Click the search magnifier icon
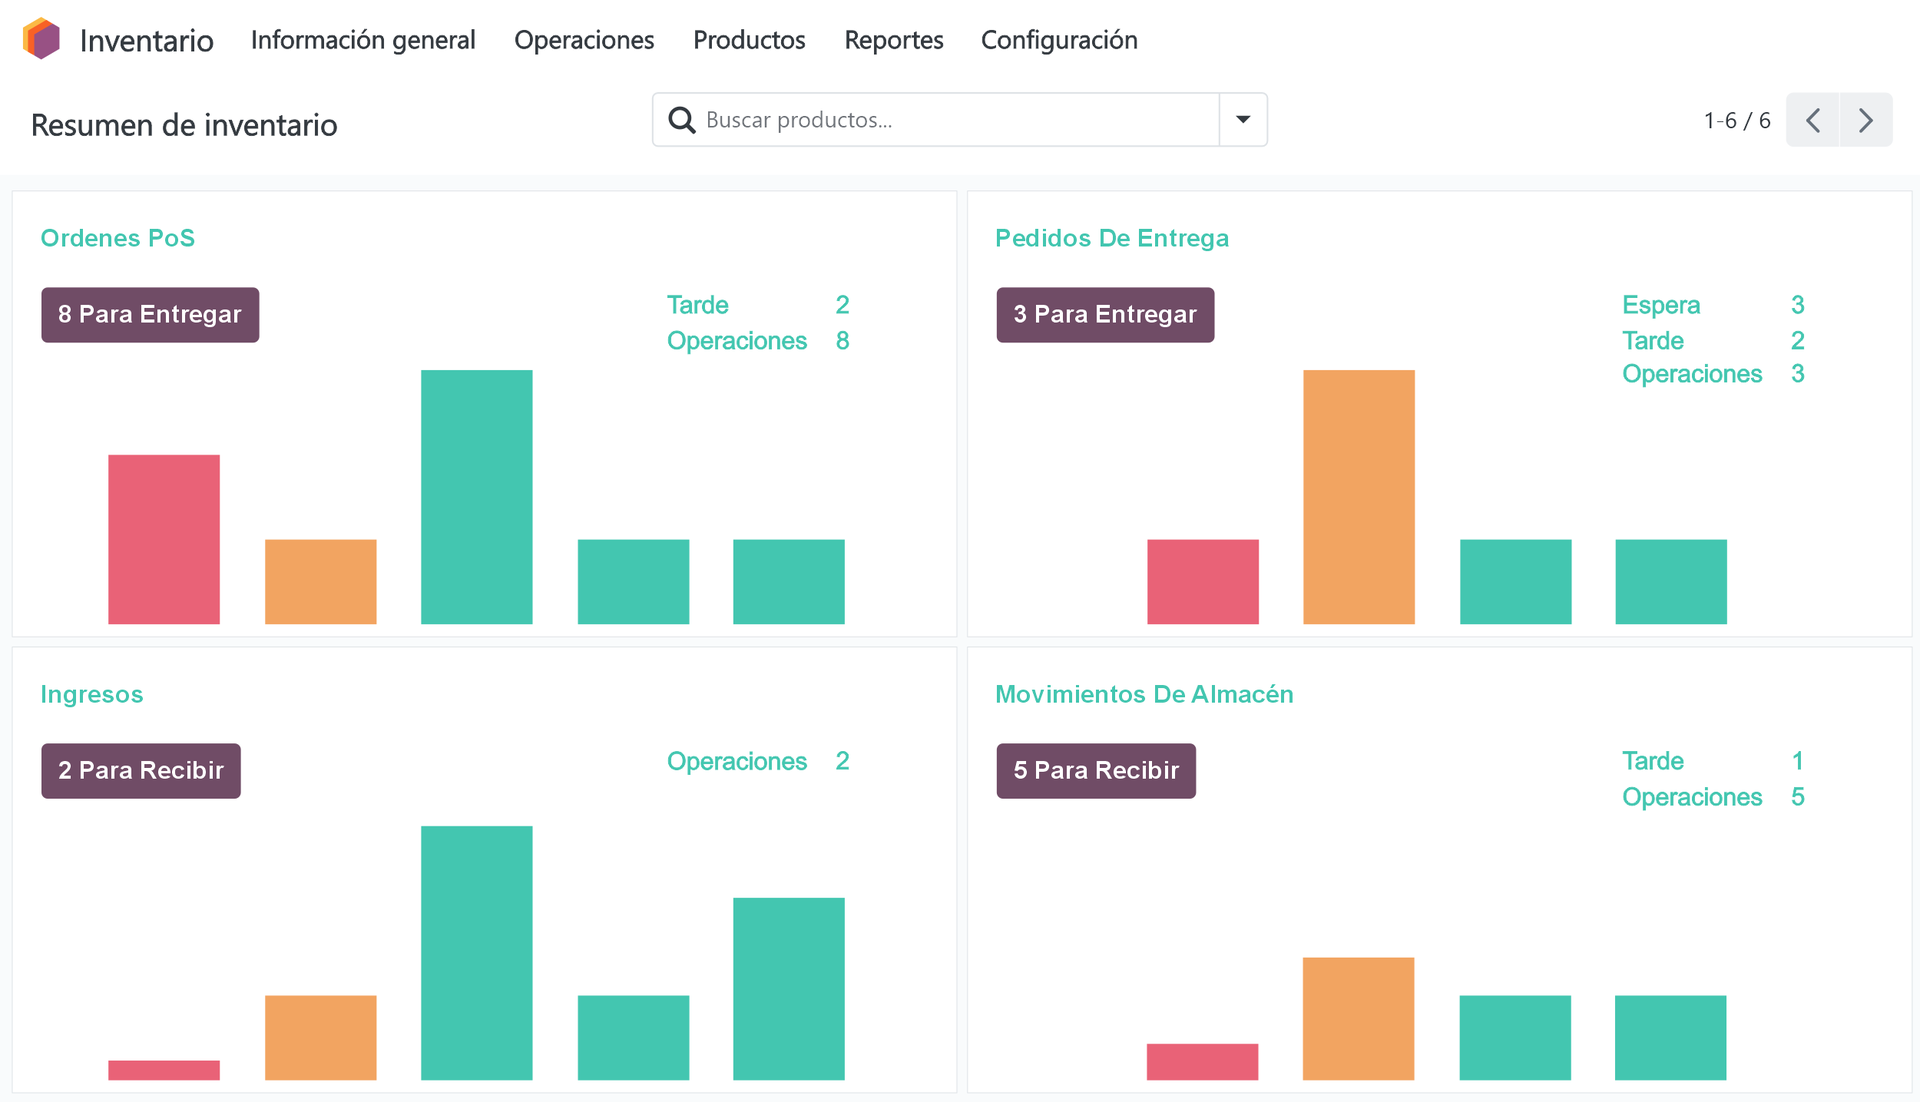The height and width of the screenshot is (1102, 1920). click(682, 120)
